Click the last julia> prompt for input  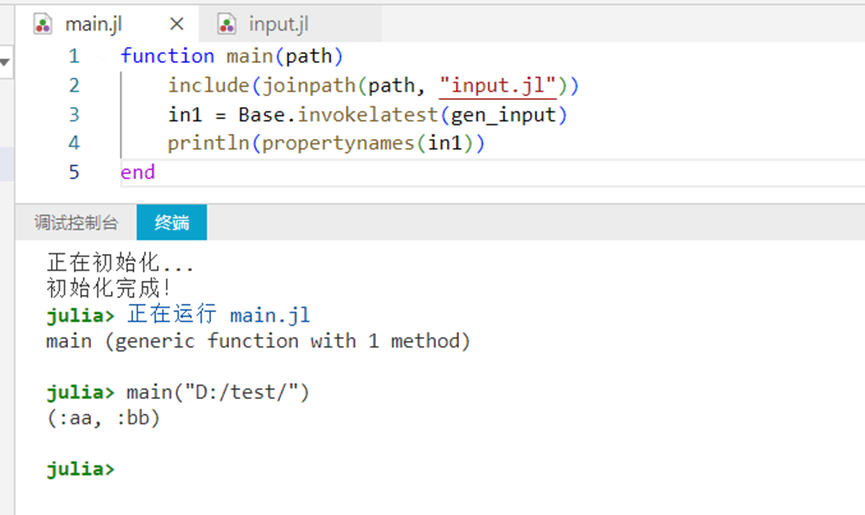click(81, 469)
